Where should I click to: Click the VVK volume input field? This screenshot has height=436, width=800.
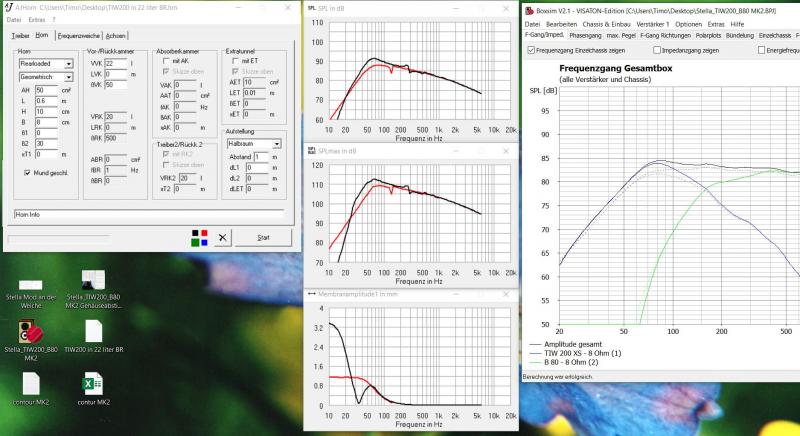(x=115, y=64)
